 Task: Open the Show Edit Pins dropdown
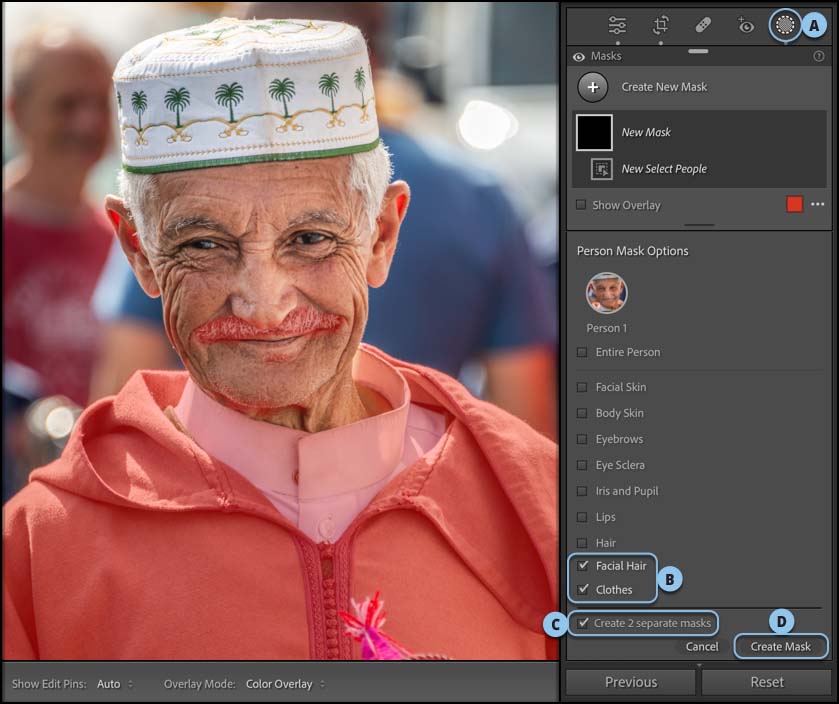click(x=115, y=684)
